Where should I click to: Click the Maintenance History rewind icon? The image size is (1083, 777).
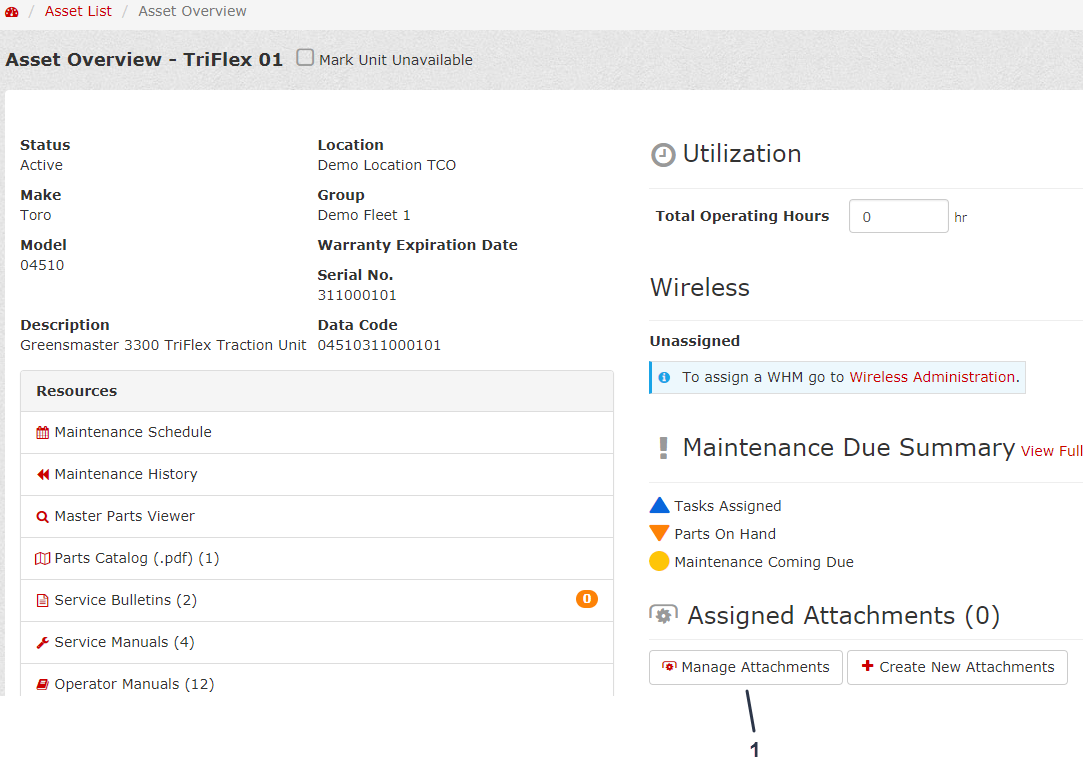click(42, 475)
